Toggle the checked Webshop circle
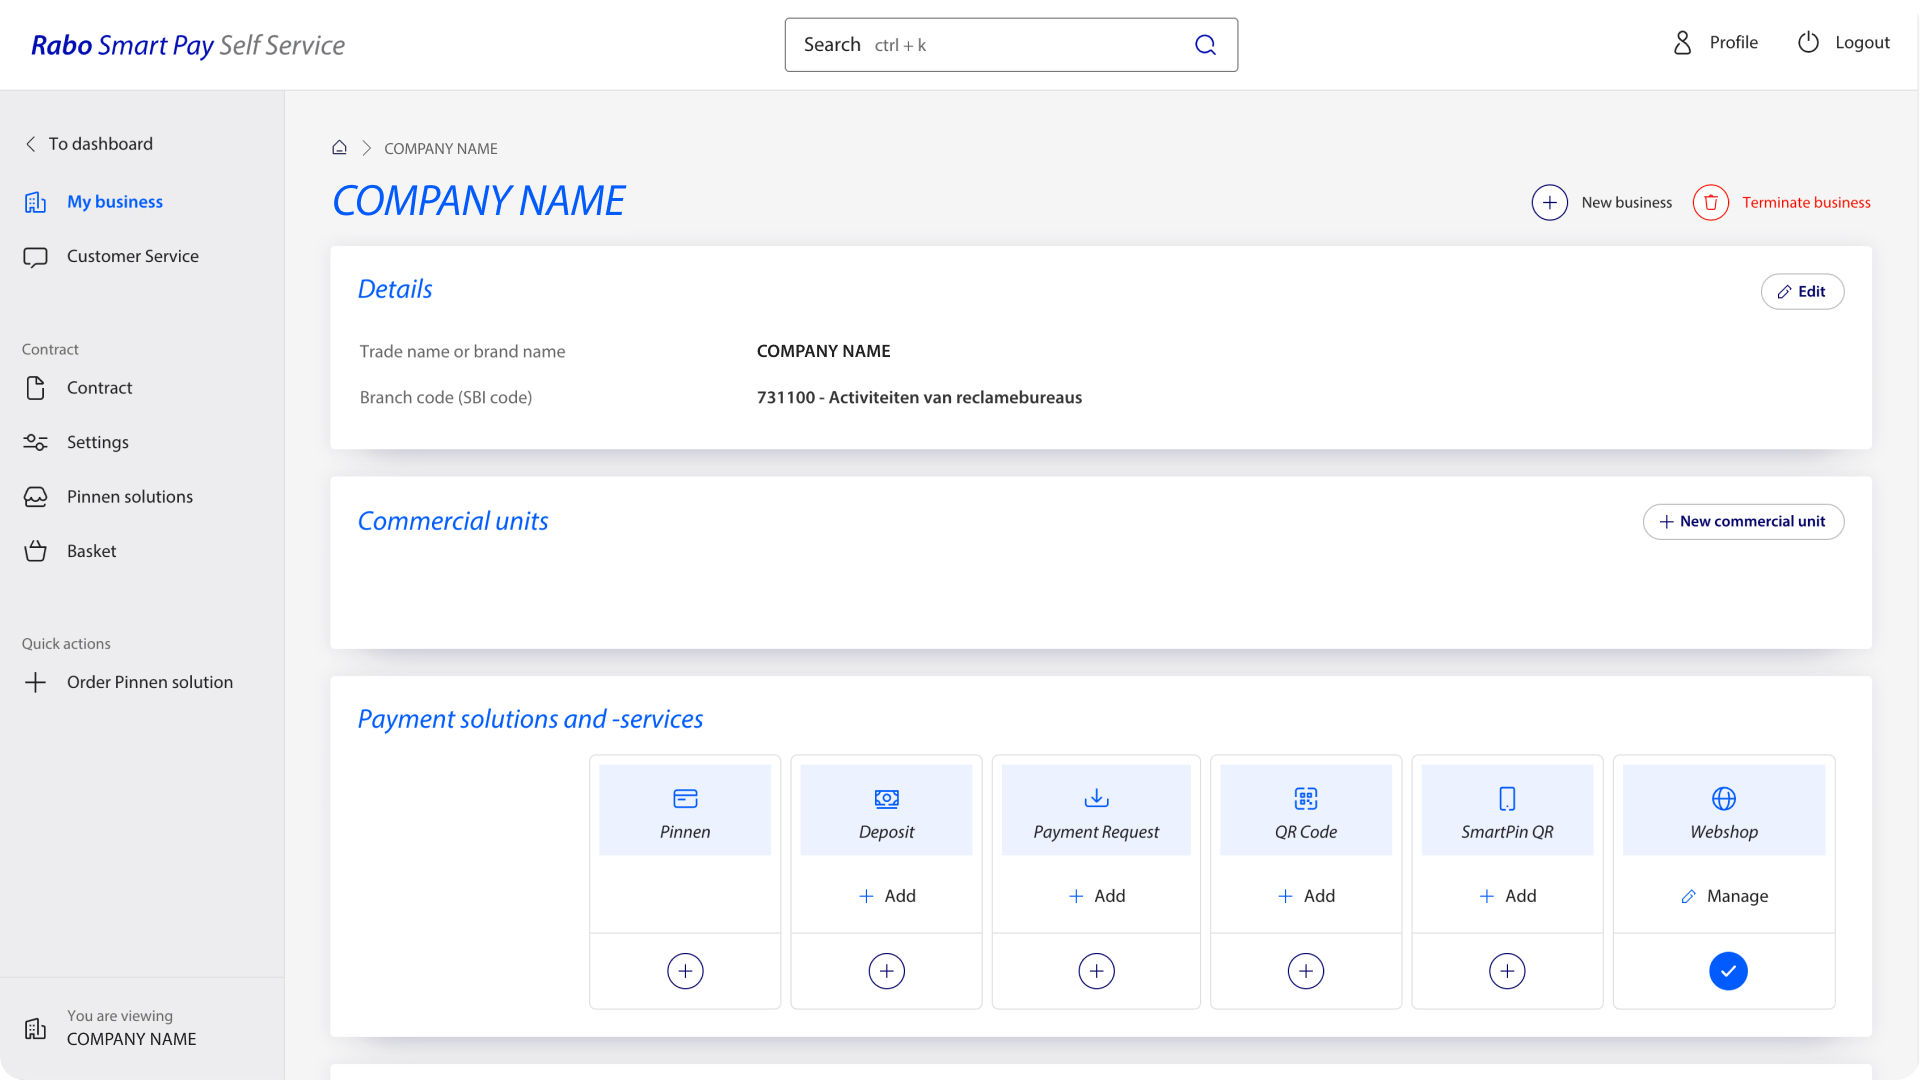This screenshot has width=1920, height=1080. point(1727,971)
